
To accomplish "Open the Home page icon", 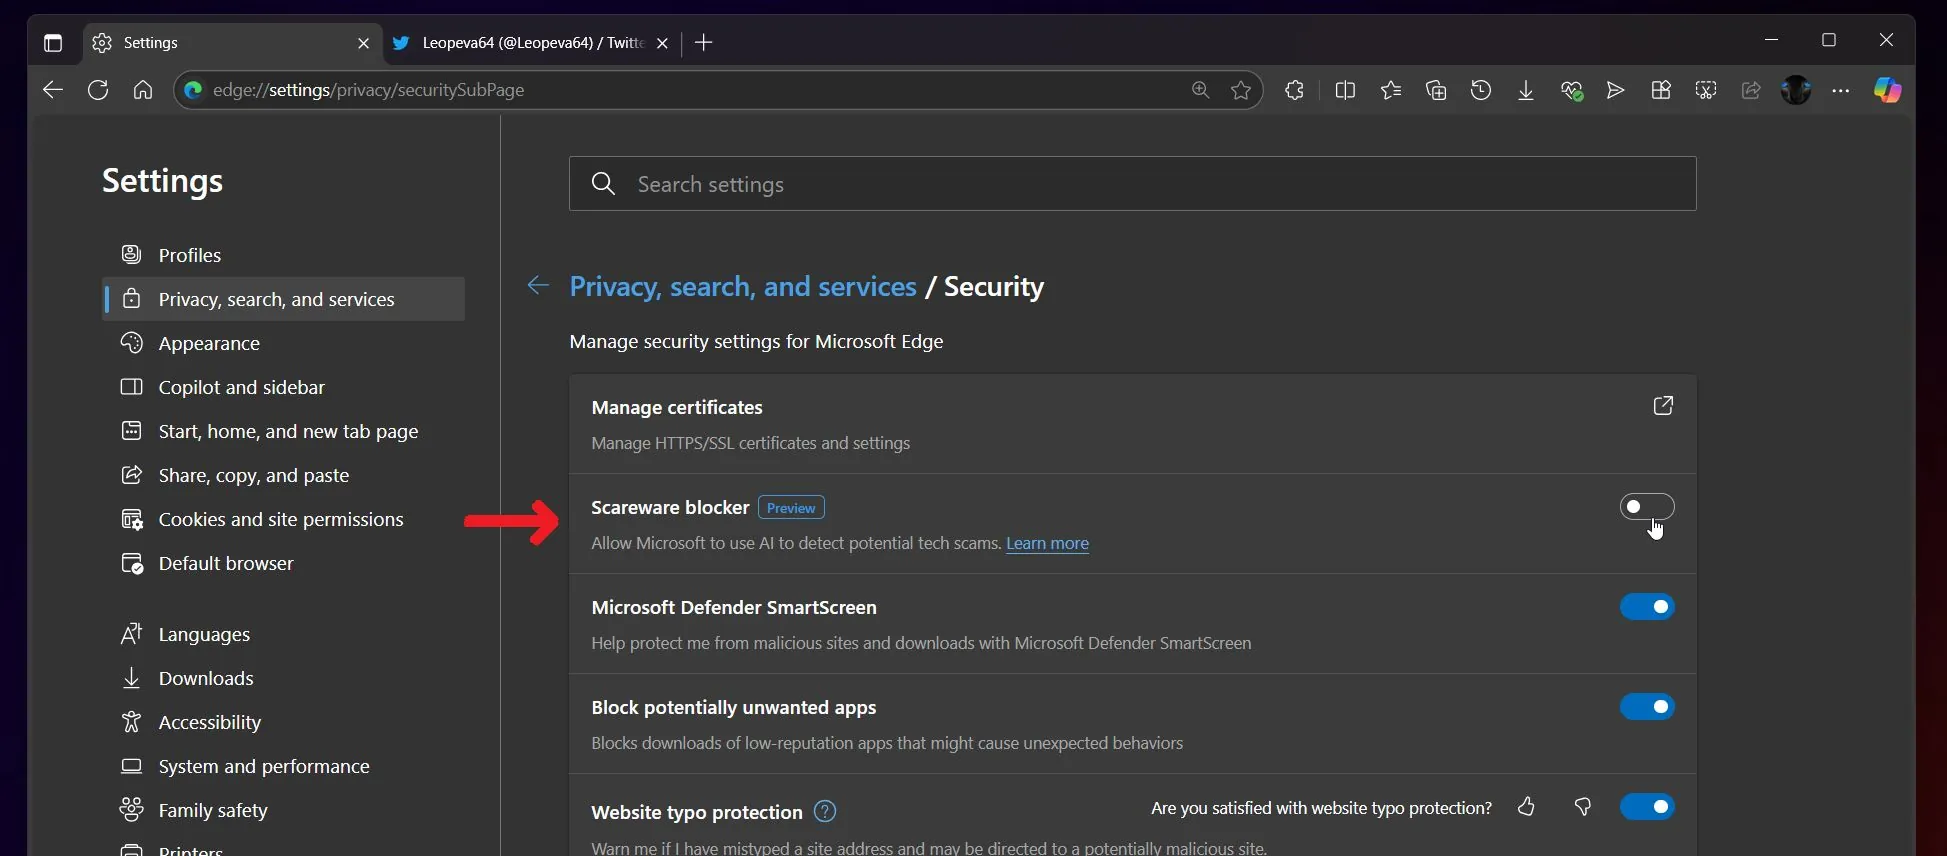I will [143, 90].
